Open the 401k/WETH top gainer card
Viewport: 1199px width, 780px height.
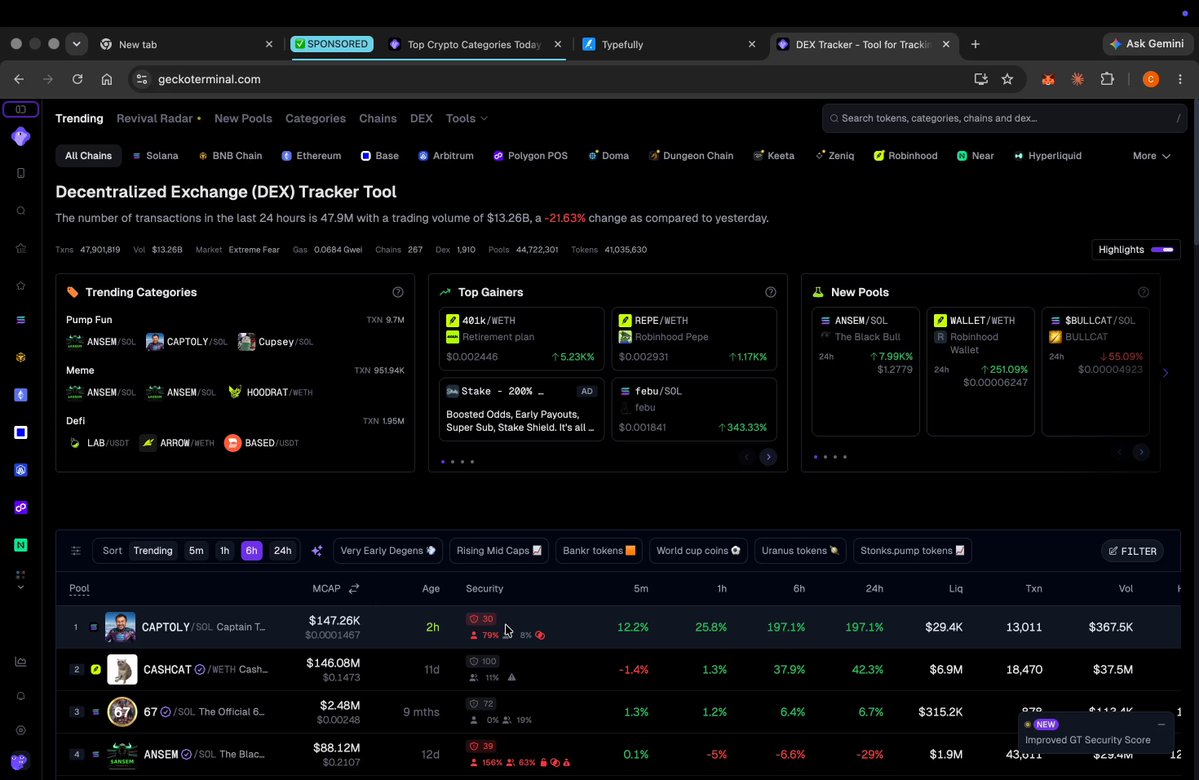click(522, 339)
